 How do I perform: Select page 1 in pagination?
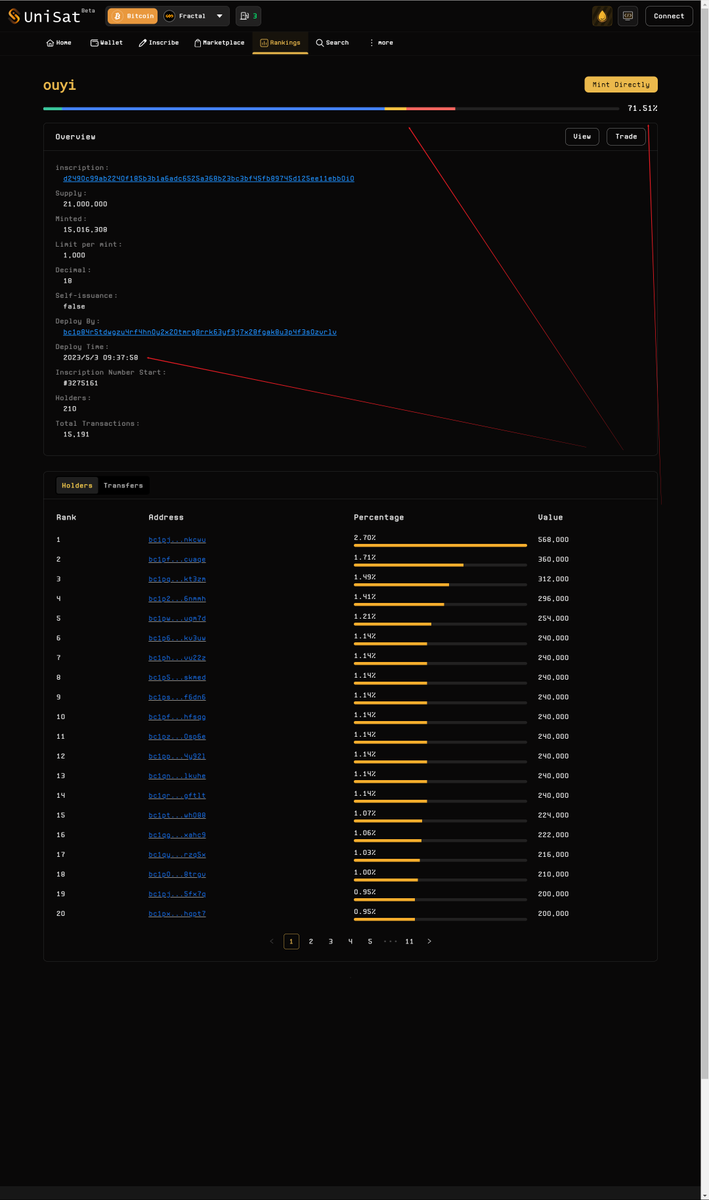coord(291,941)
